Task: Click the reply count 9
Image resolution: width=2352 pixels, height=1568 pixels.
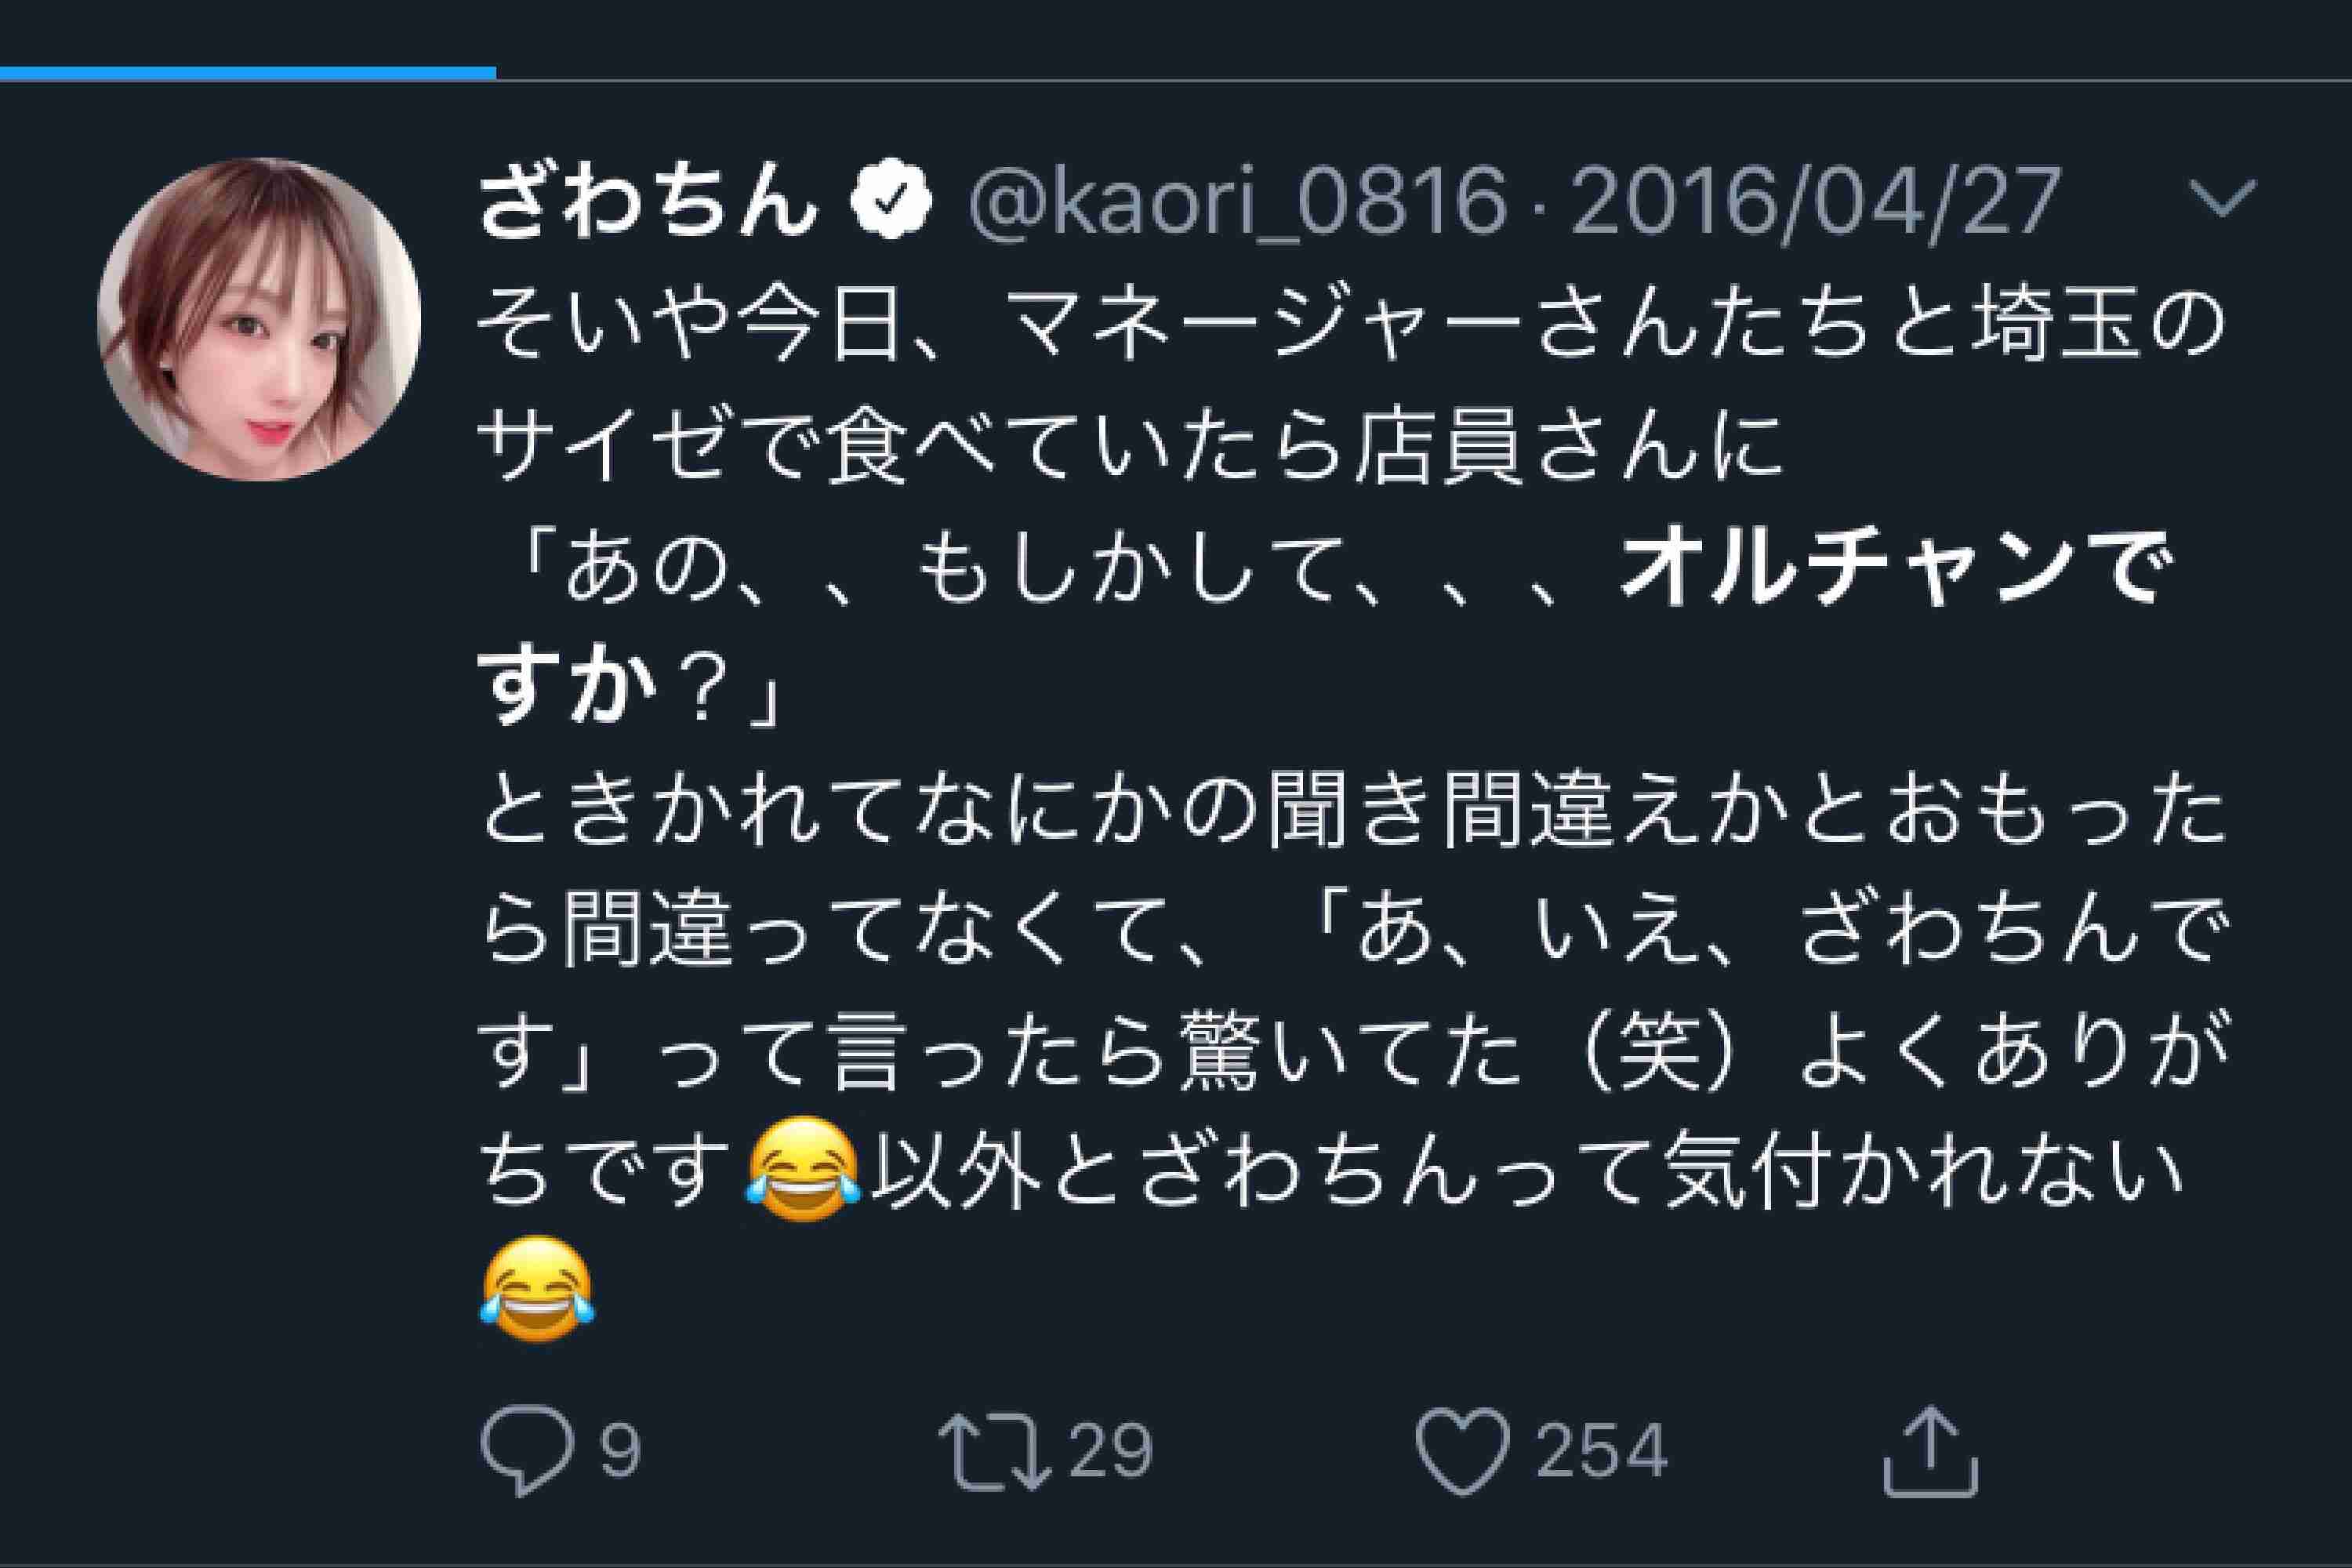Action: 620,1451
